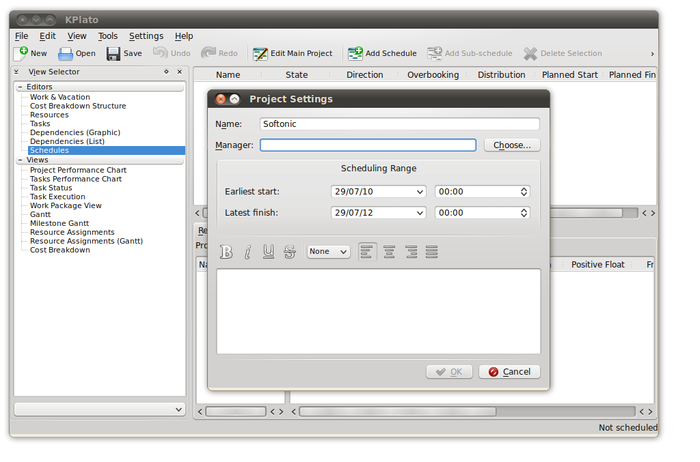The width and height of the screenshot is (700, 462).
Task: Open the Settings menu
Action: [x=146, y=36]
